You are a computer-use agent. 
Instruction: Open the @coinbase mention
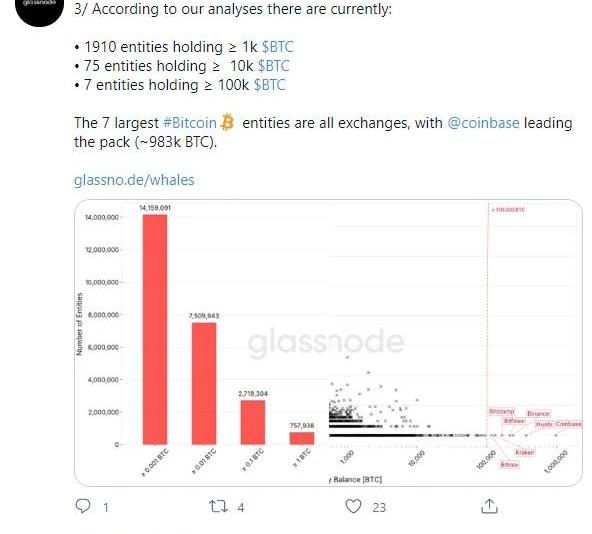point(483,123)
